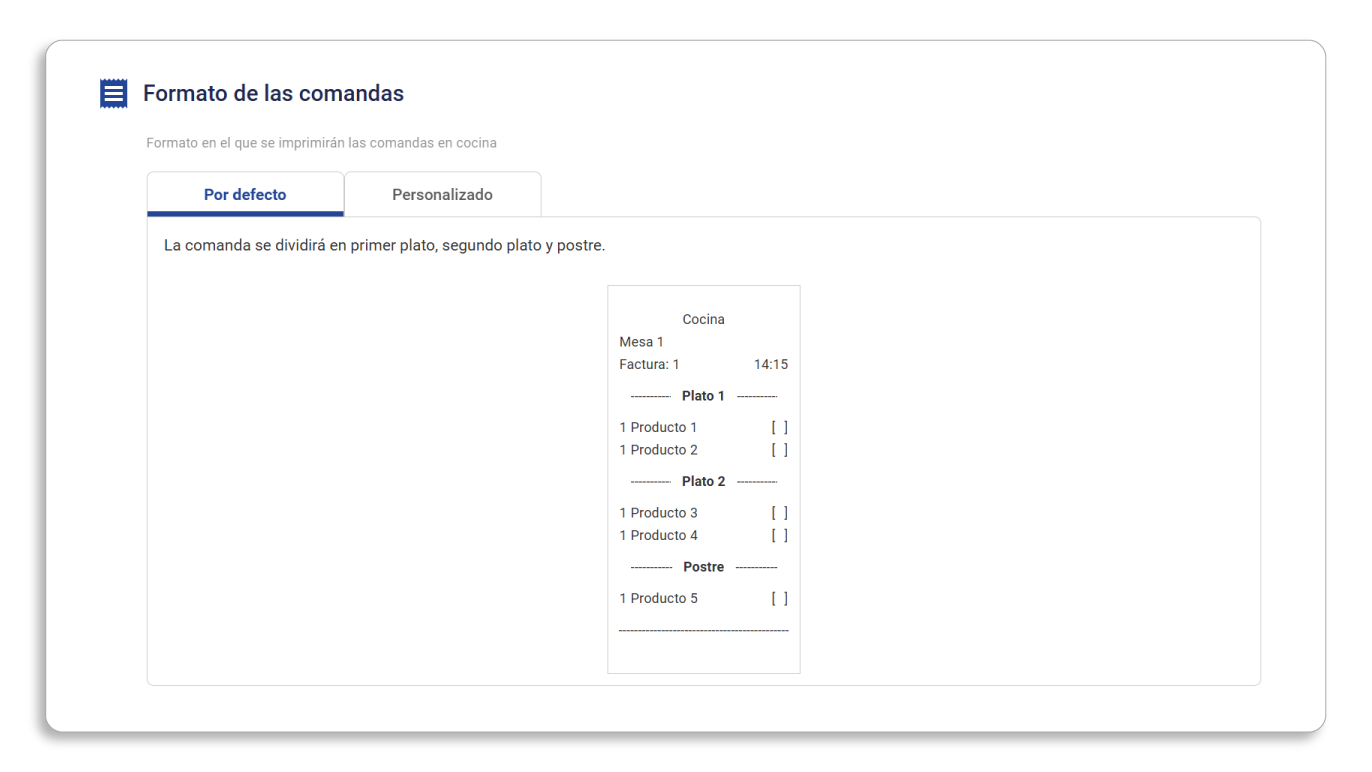
Task: Click the Mesa 1 line on the ticket
Action: point(641,342)
